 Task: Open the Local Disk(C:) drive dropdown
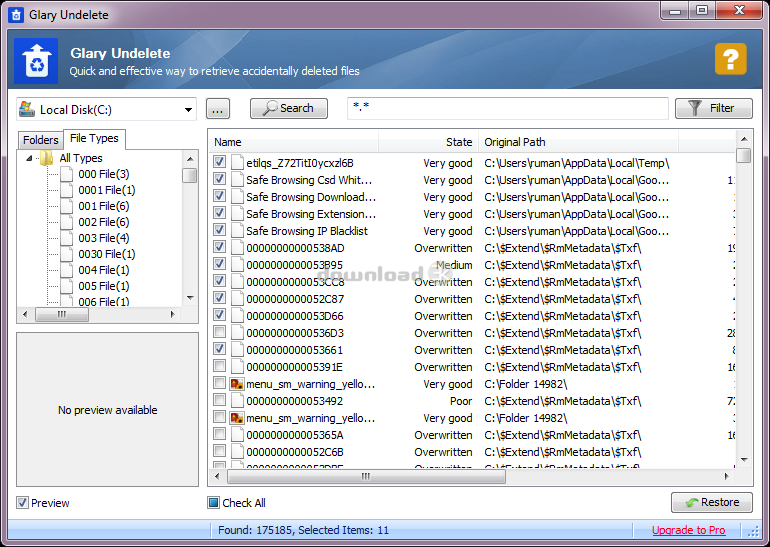188,109
